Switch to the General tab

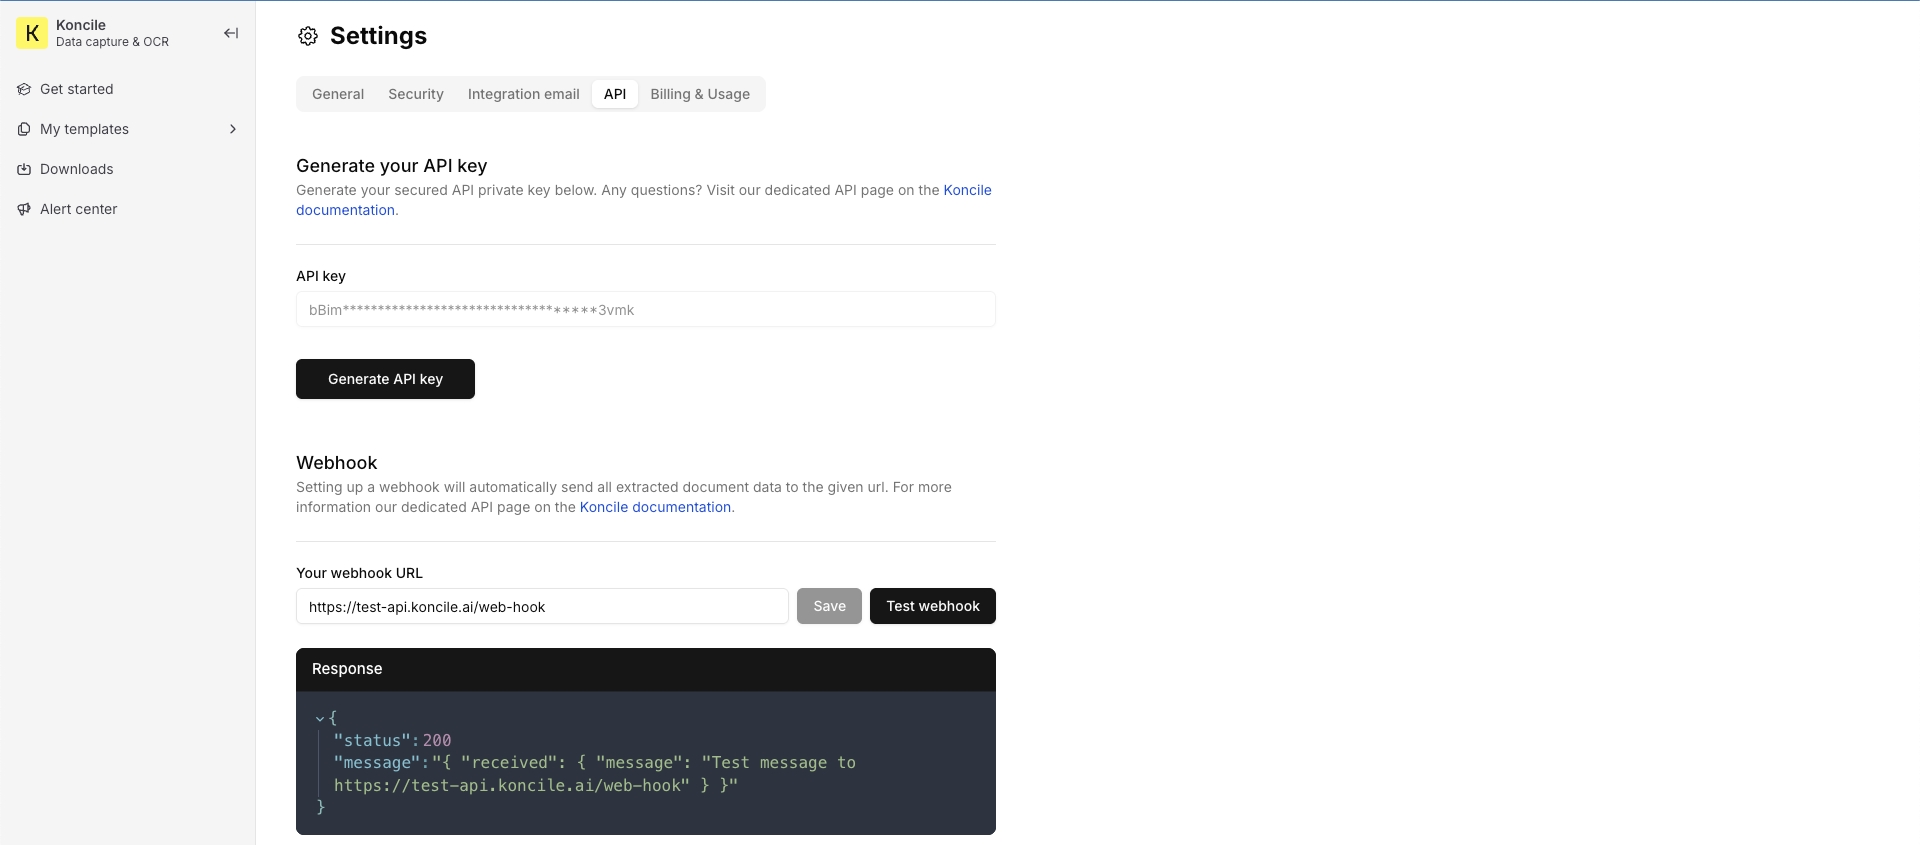[338, 94]
